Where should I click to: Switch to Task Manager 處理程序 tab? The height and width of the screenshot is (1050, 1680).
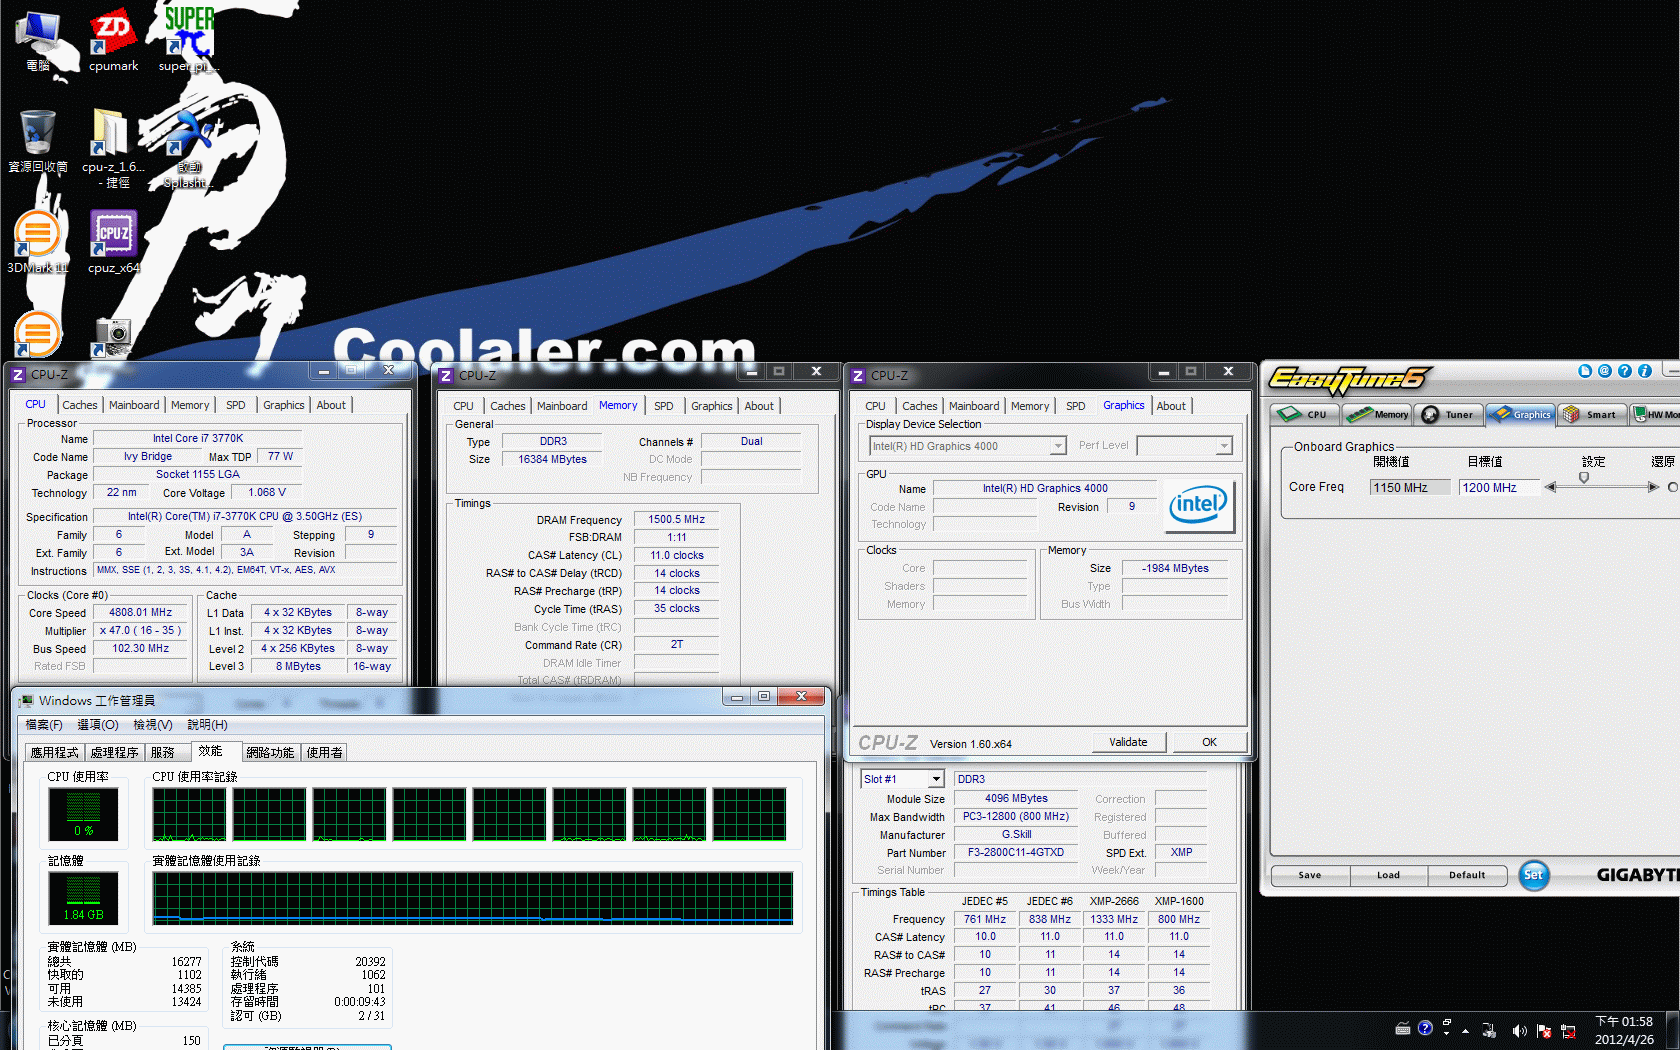(114, 753)
